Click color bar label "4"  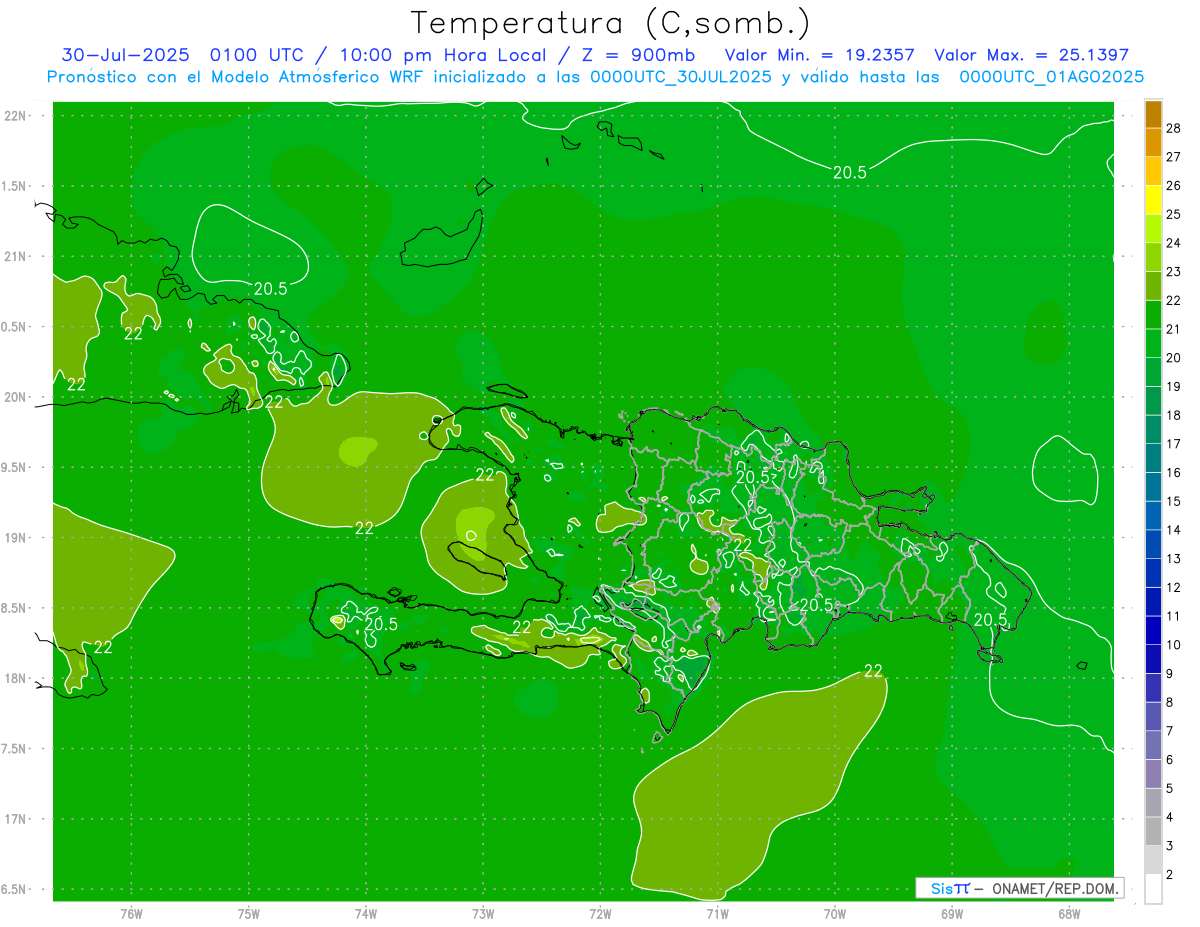coord(1170,817)
